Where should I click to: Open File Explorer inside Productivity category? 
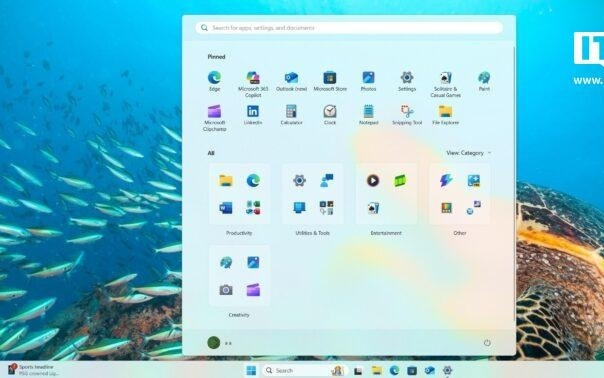pos(226,180)
